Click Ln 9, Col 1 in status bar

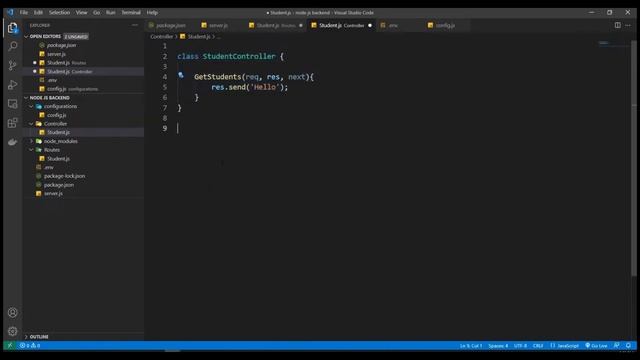click(x=471, y=346)
